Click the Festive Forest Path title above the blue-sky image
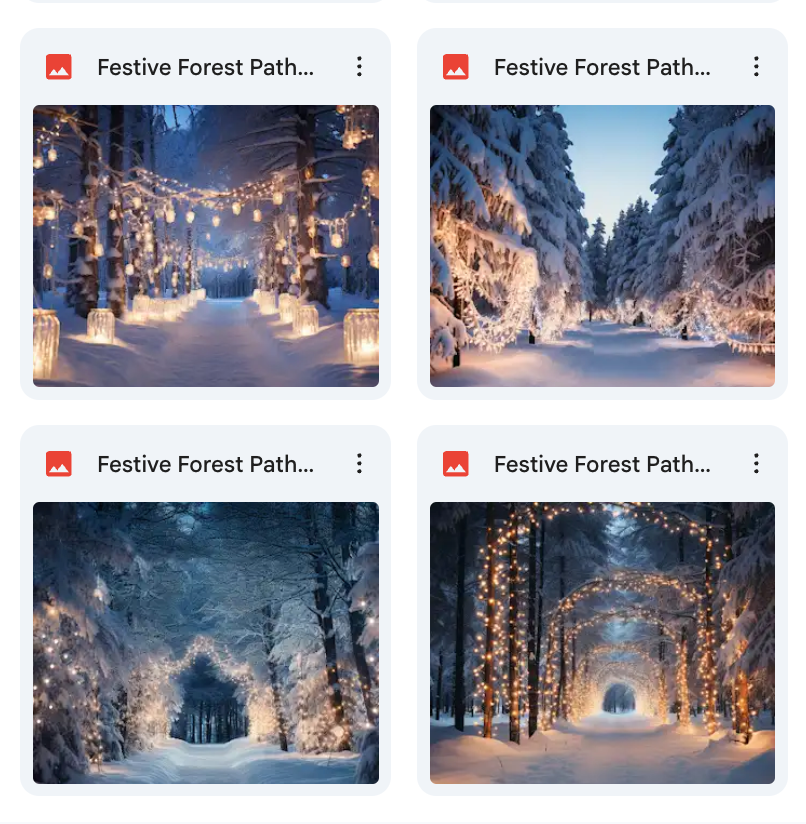 [x=602, y=67]
